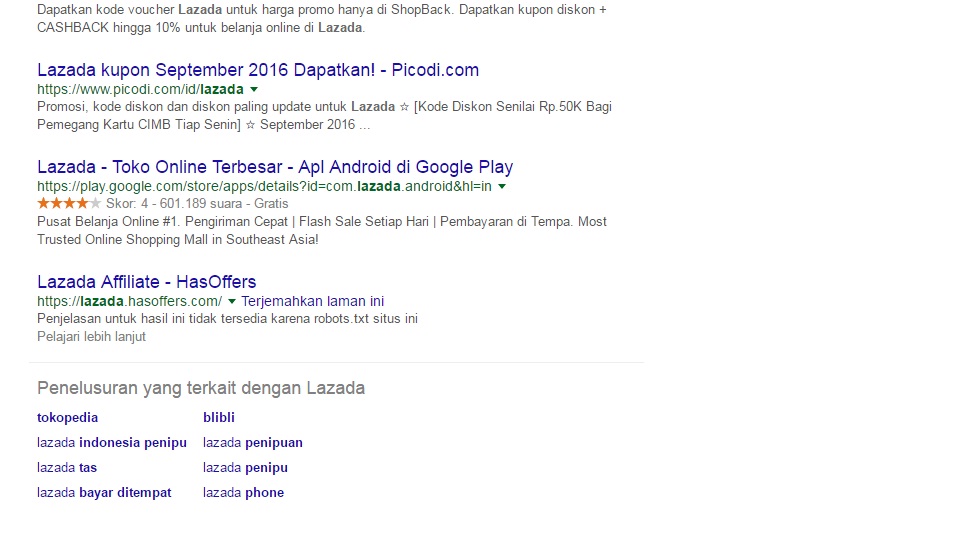Click Terjemahkan laman ini link
960x540 pixels.
313,301
